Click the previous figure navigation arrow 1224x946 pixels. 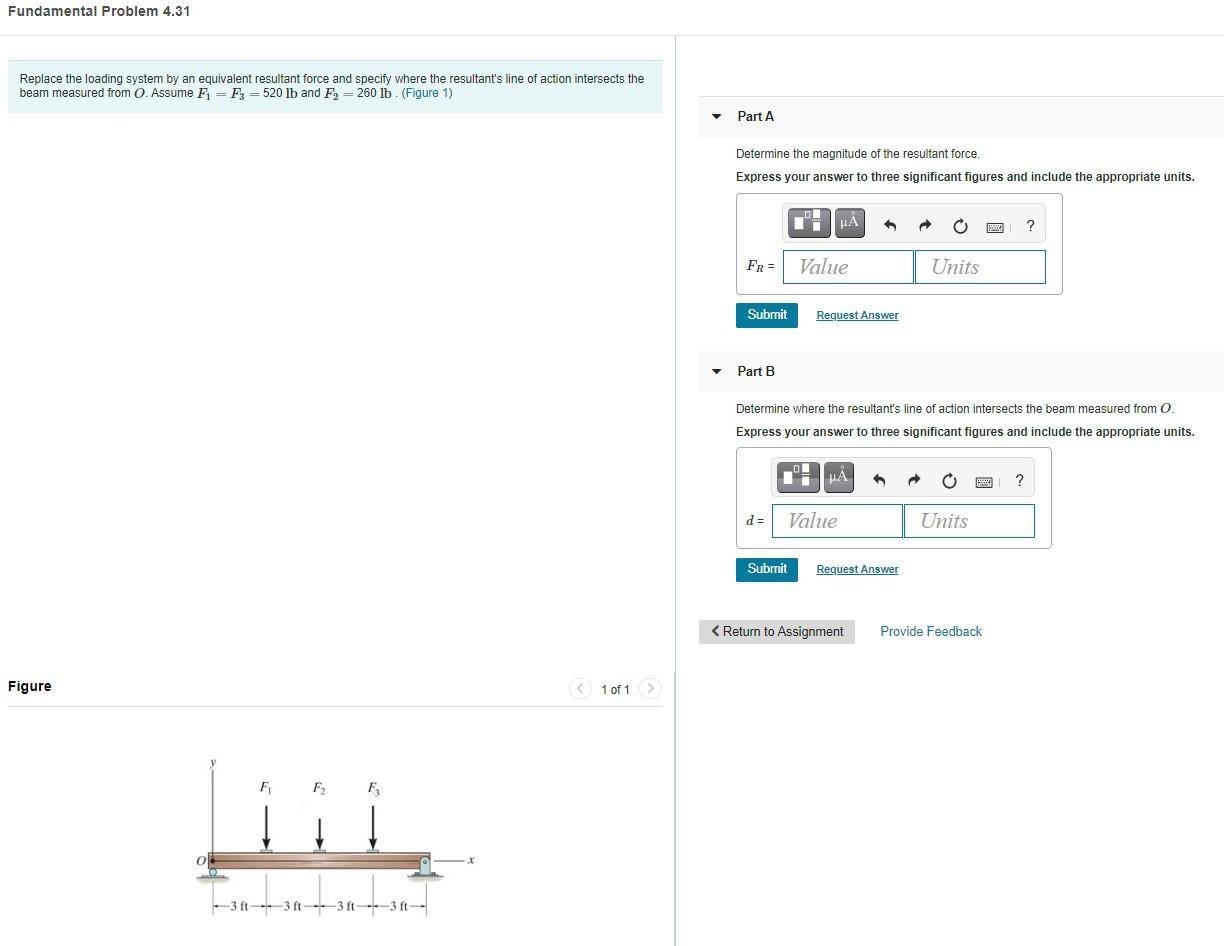coord(581,689)
